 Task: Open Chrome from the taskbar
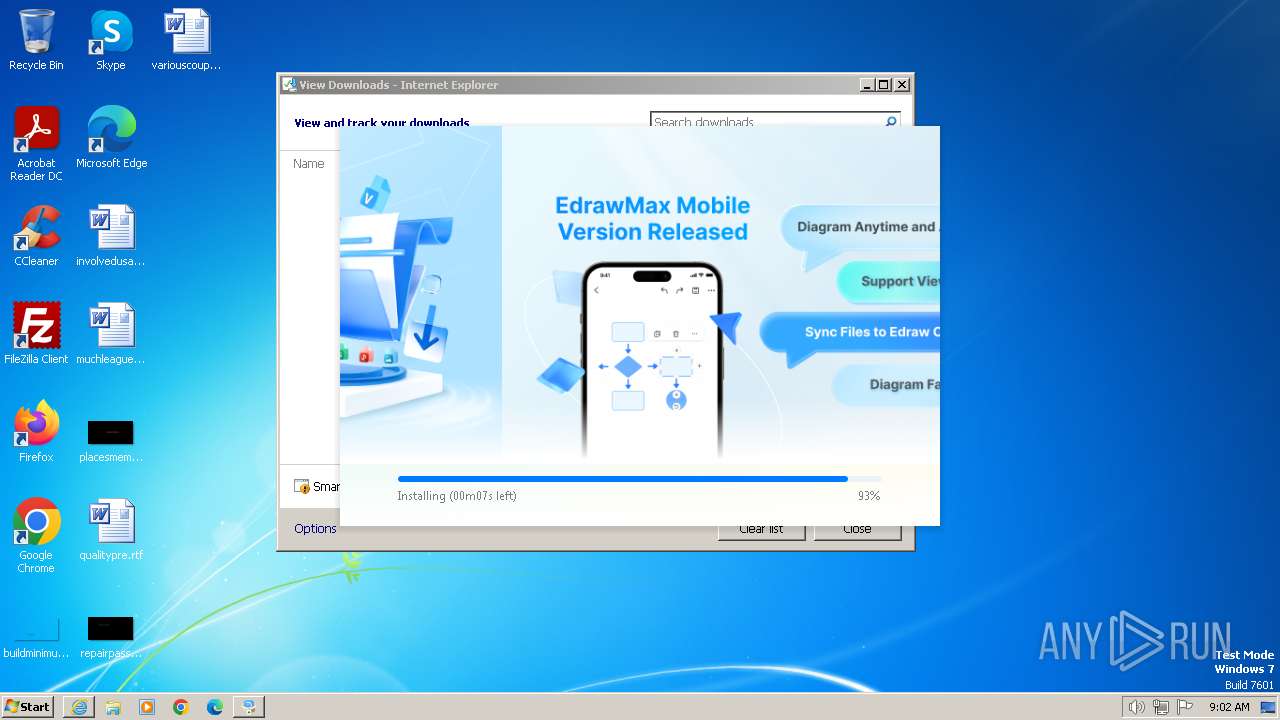[181, 707]
